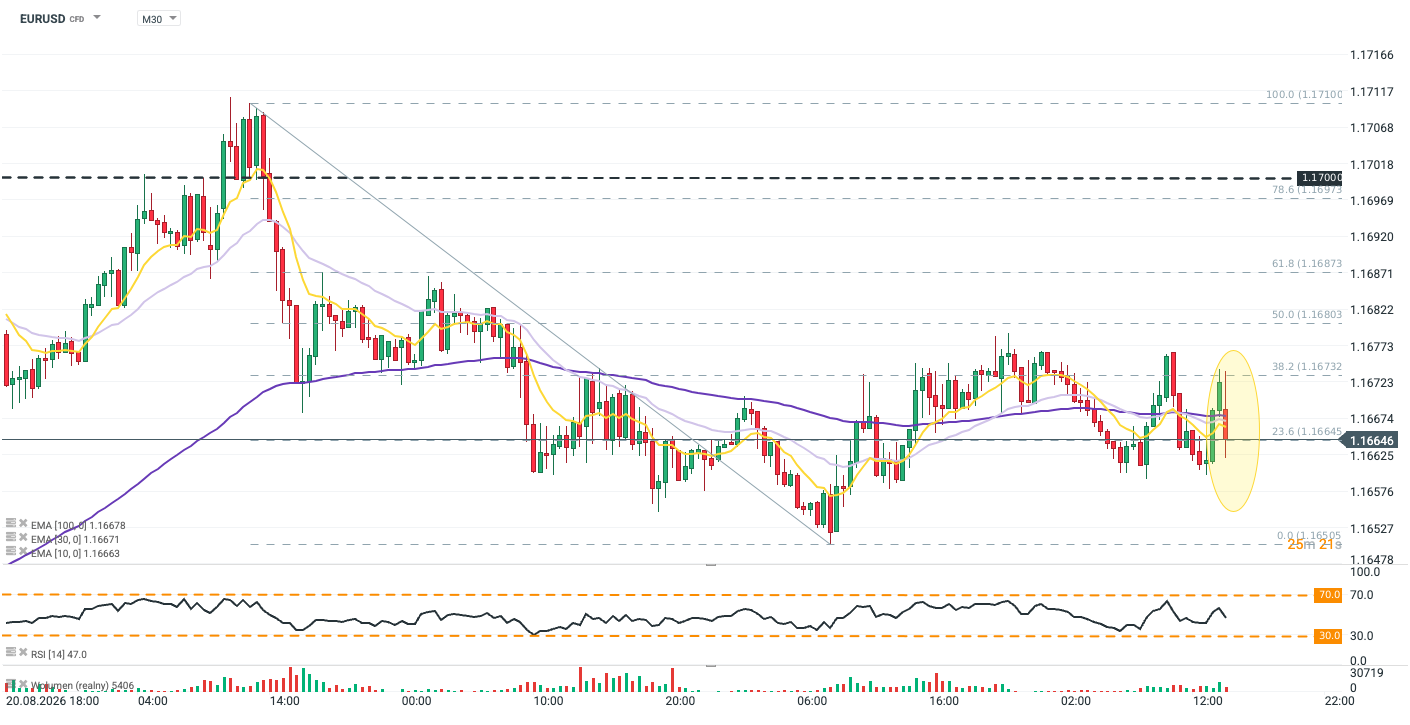The width and height of the screenshot is (1410, 725).
Task: Expand the EURUSD instrument dropdown arrow
Action: click(x=97, y=18)
